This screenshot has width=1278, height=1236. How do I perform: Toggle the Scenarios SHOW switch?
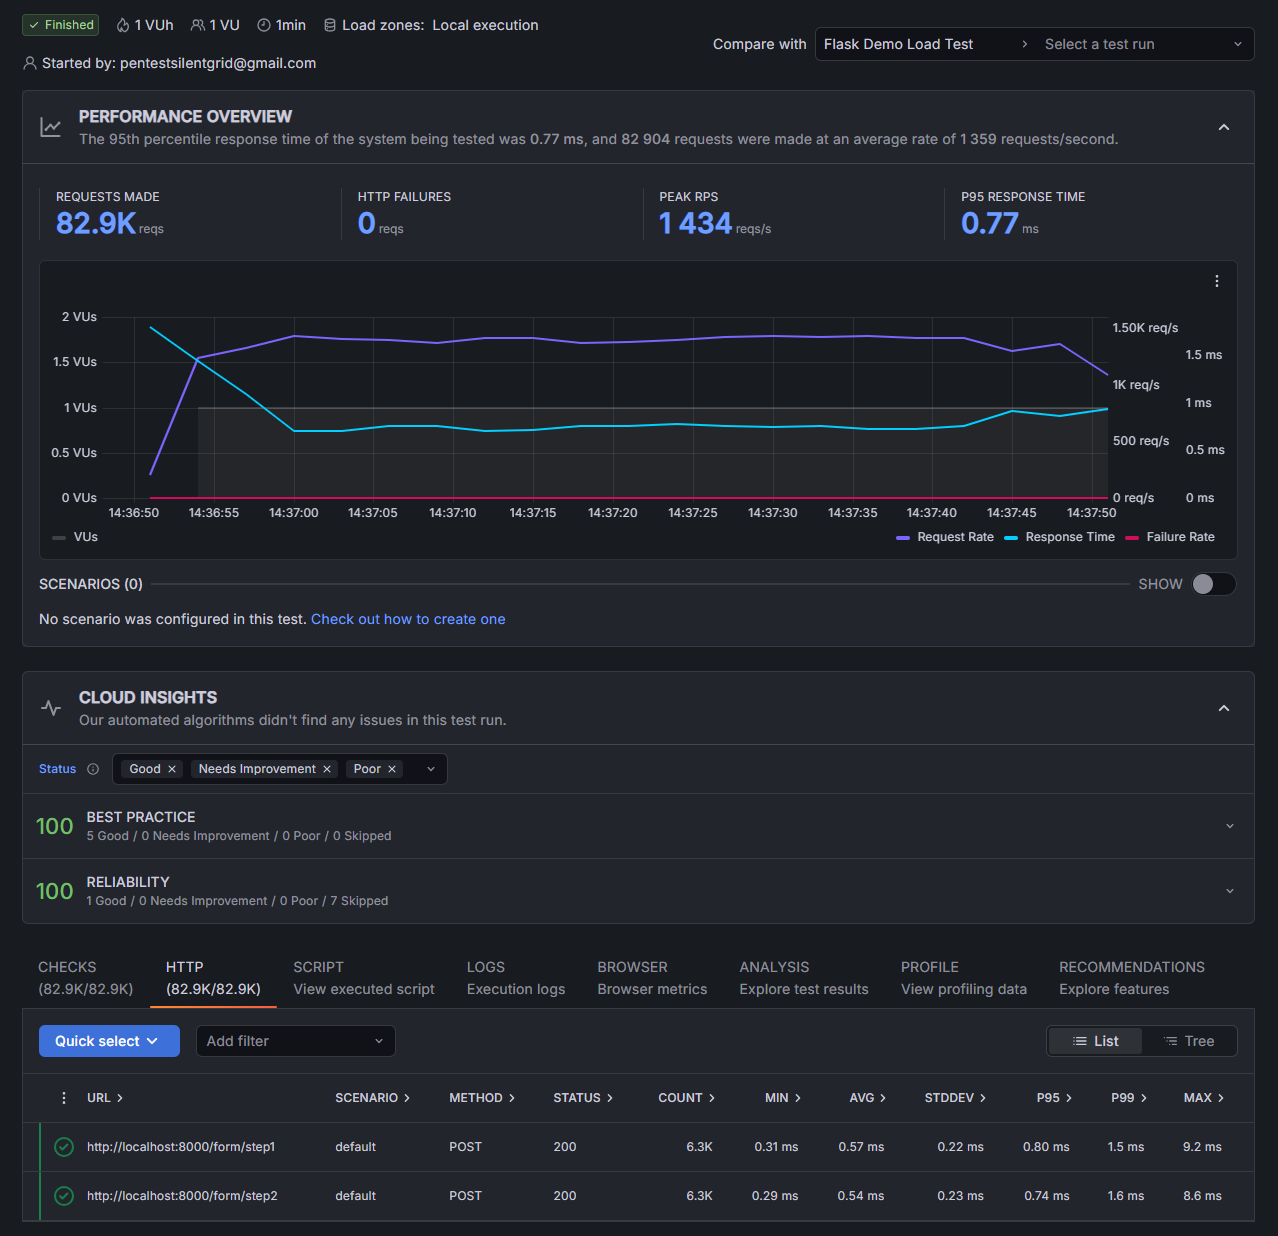pyautogui.click(x=1213, y=584)
